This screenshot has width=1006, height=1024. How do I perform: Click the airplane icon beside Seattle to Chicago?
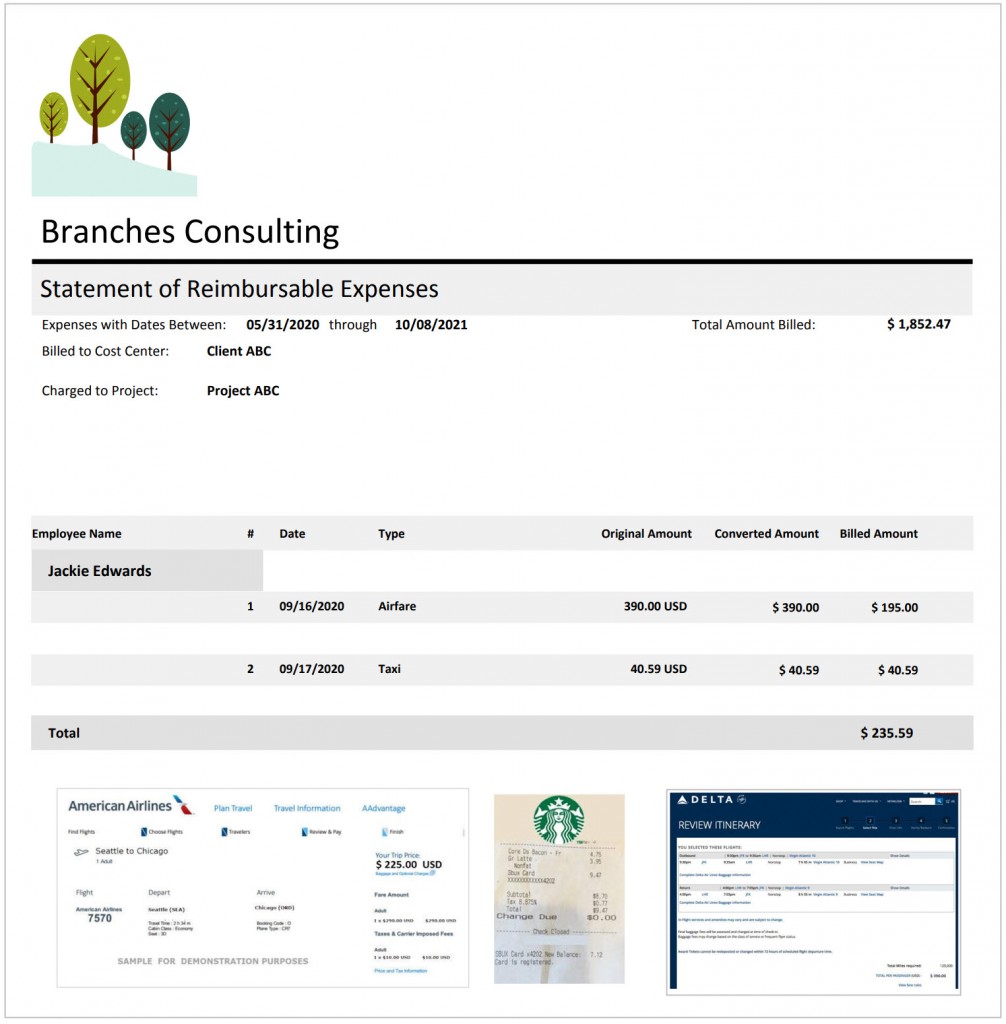pyautogui.click(x=81, y=850)
